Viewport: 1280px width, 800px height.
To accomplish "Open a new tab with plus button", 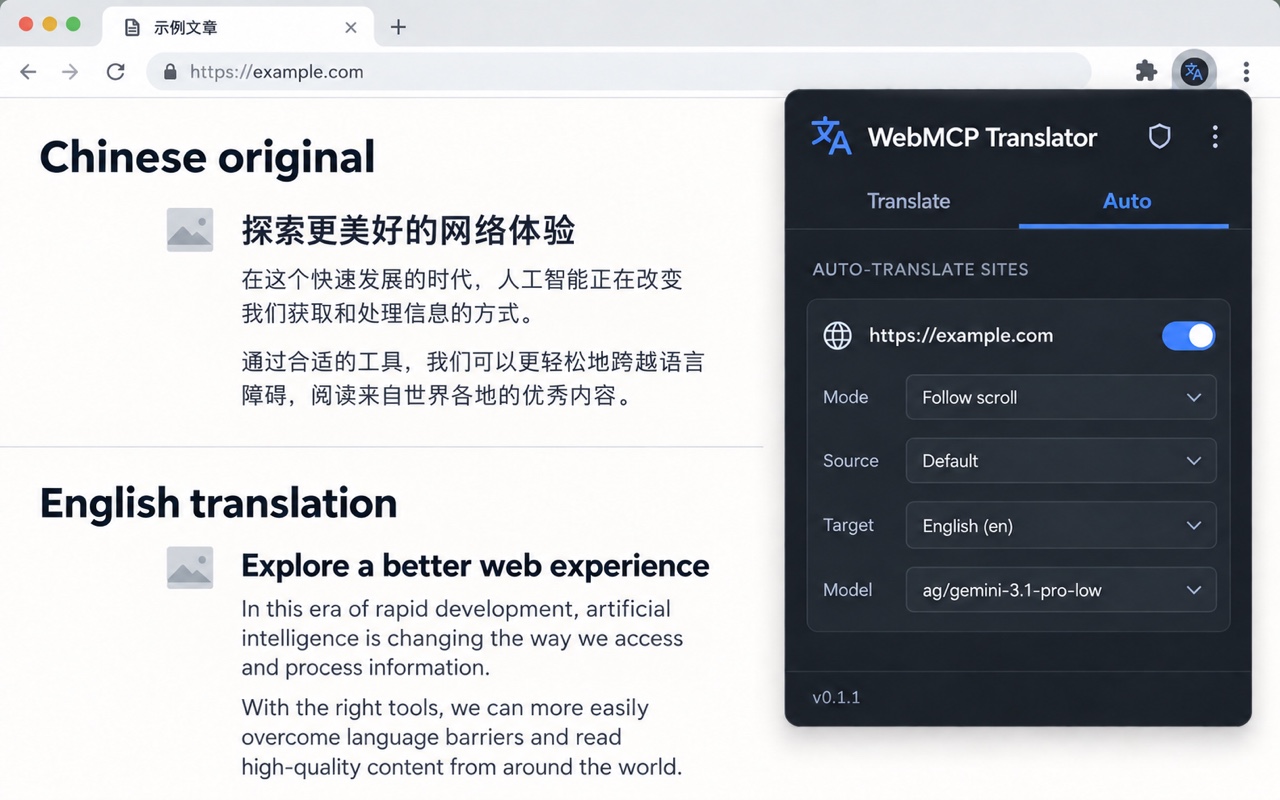I will click(x=398, y=27).
